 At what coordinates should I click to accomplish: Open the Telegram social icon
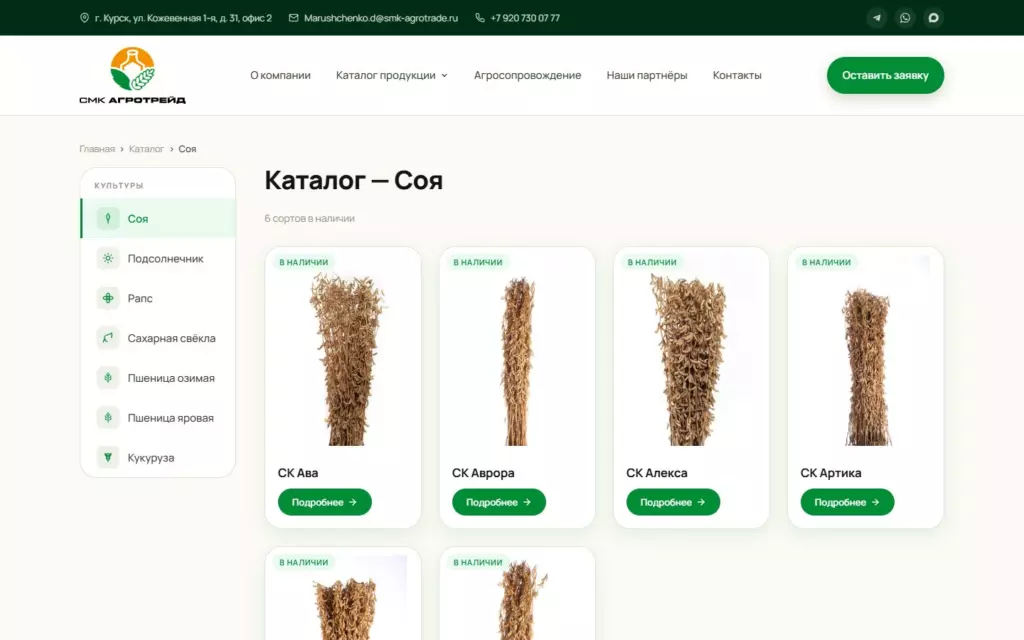(876, 18)
